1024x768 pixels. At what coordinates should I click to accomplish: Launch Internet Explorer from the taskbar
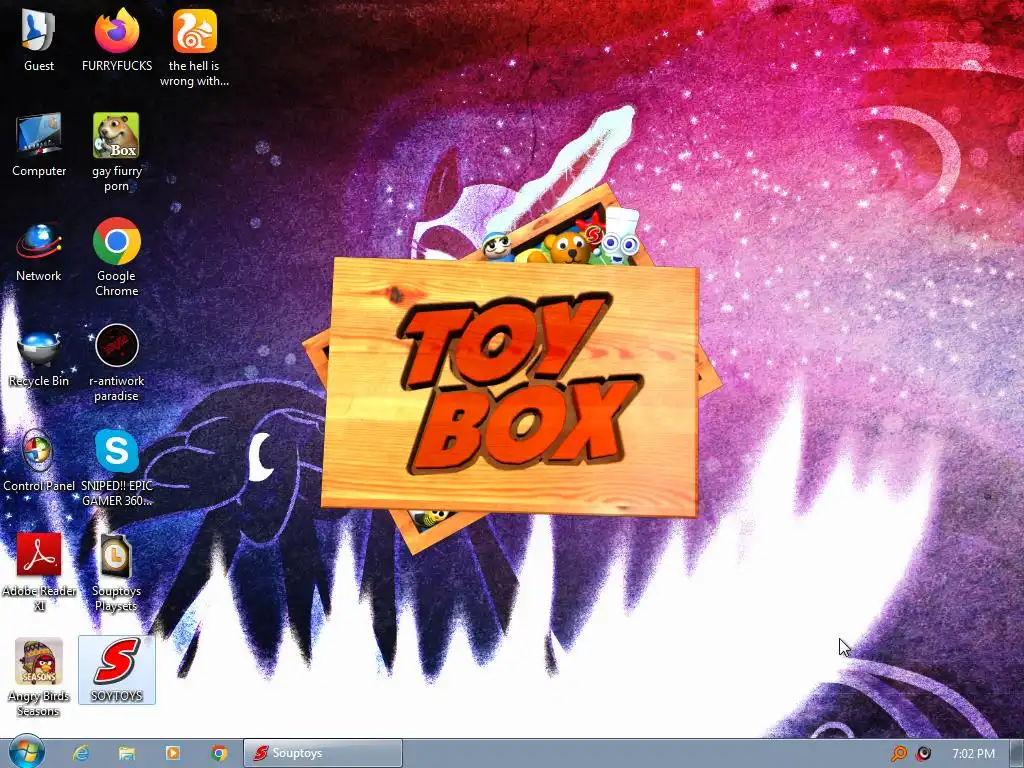click(80, 753)
